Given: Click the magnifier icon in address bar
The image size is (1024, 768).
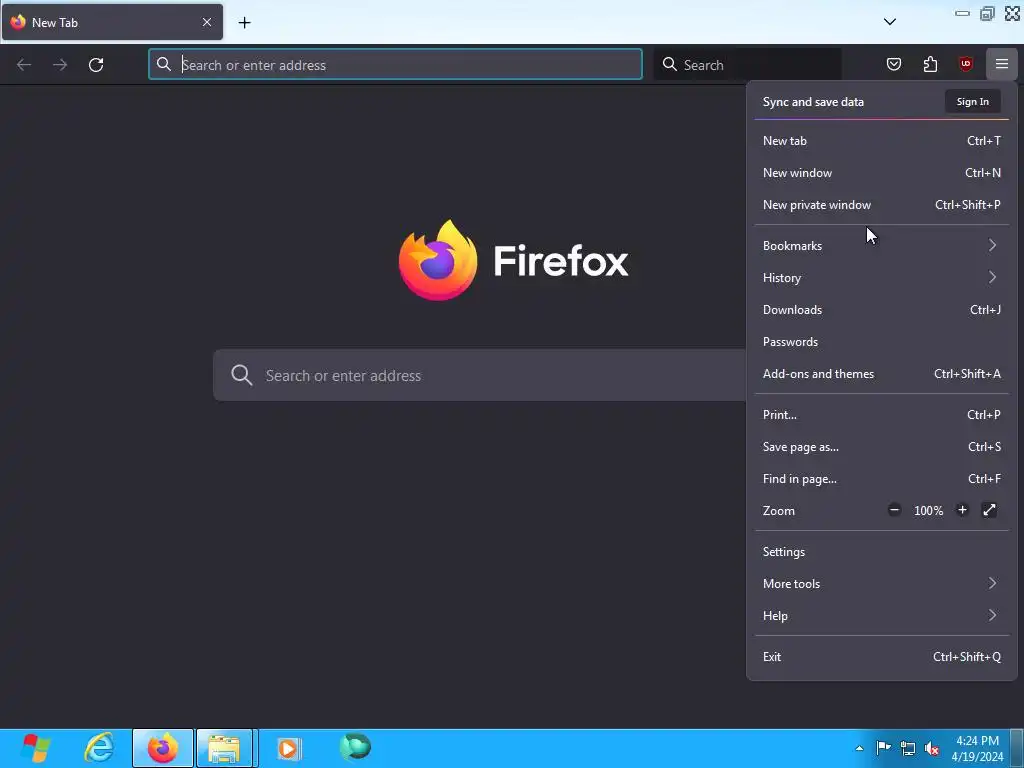Looking at the screenshot, I should coord(164,64).
